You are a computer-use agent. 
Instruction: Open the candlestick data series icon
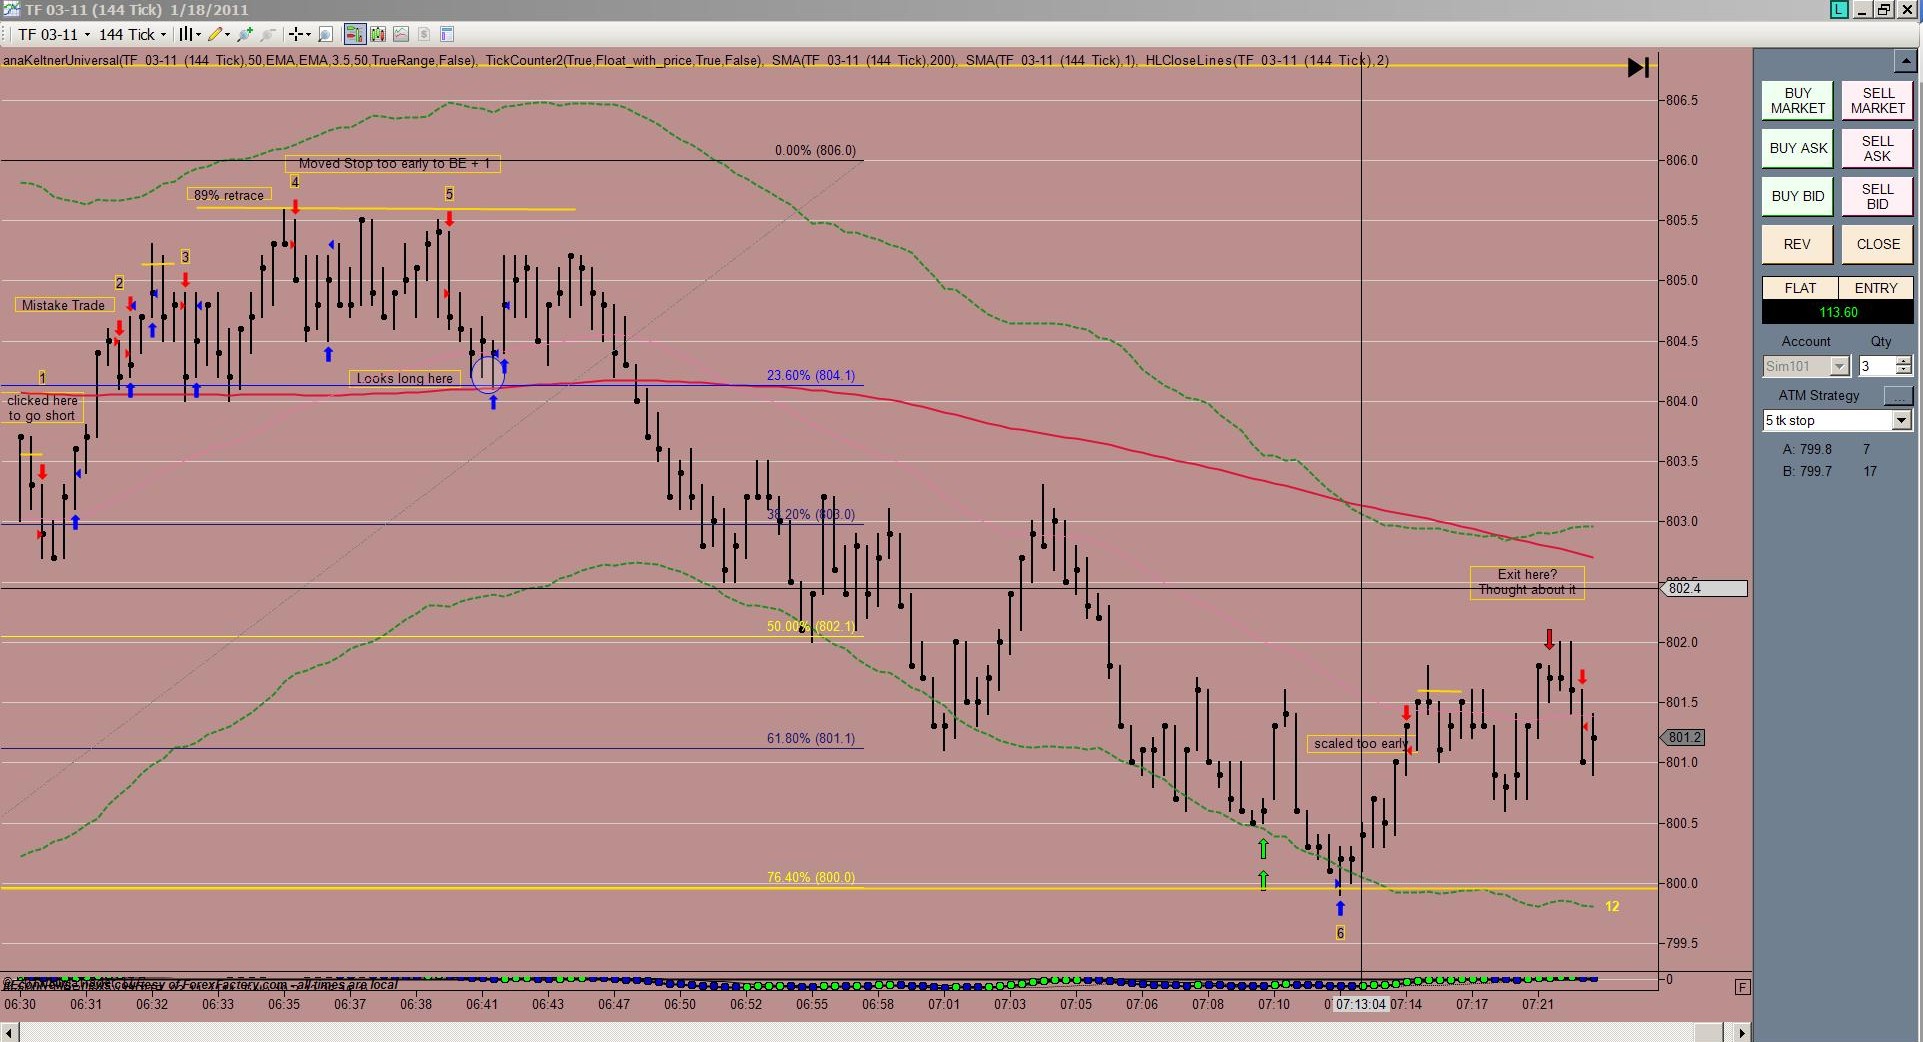[378, 34]
